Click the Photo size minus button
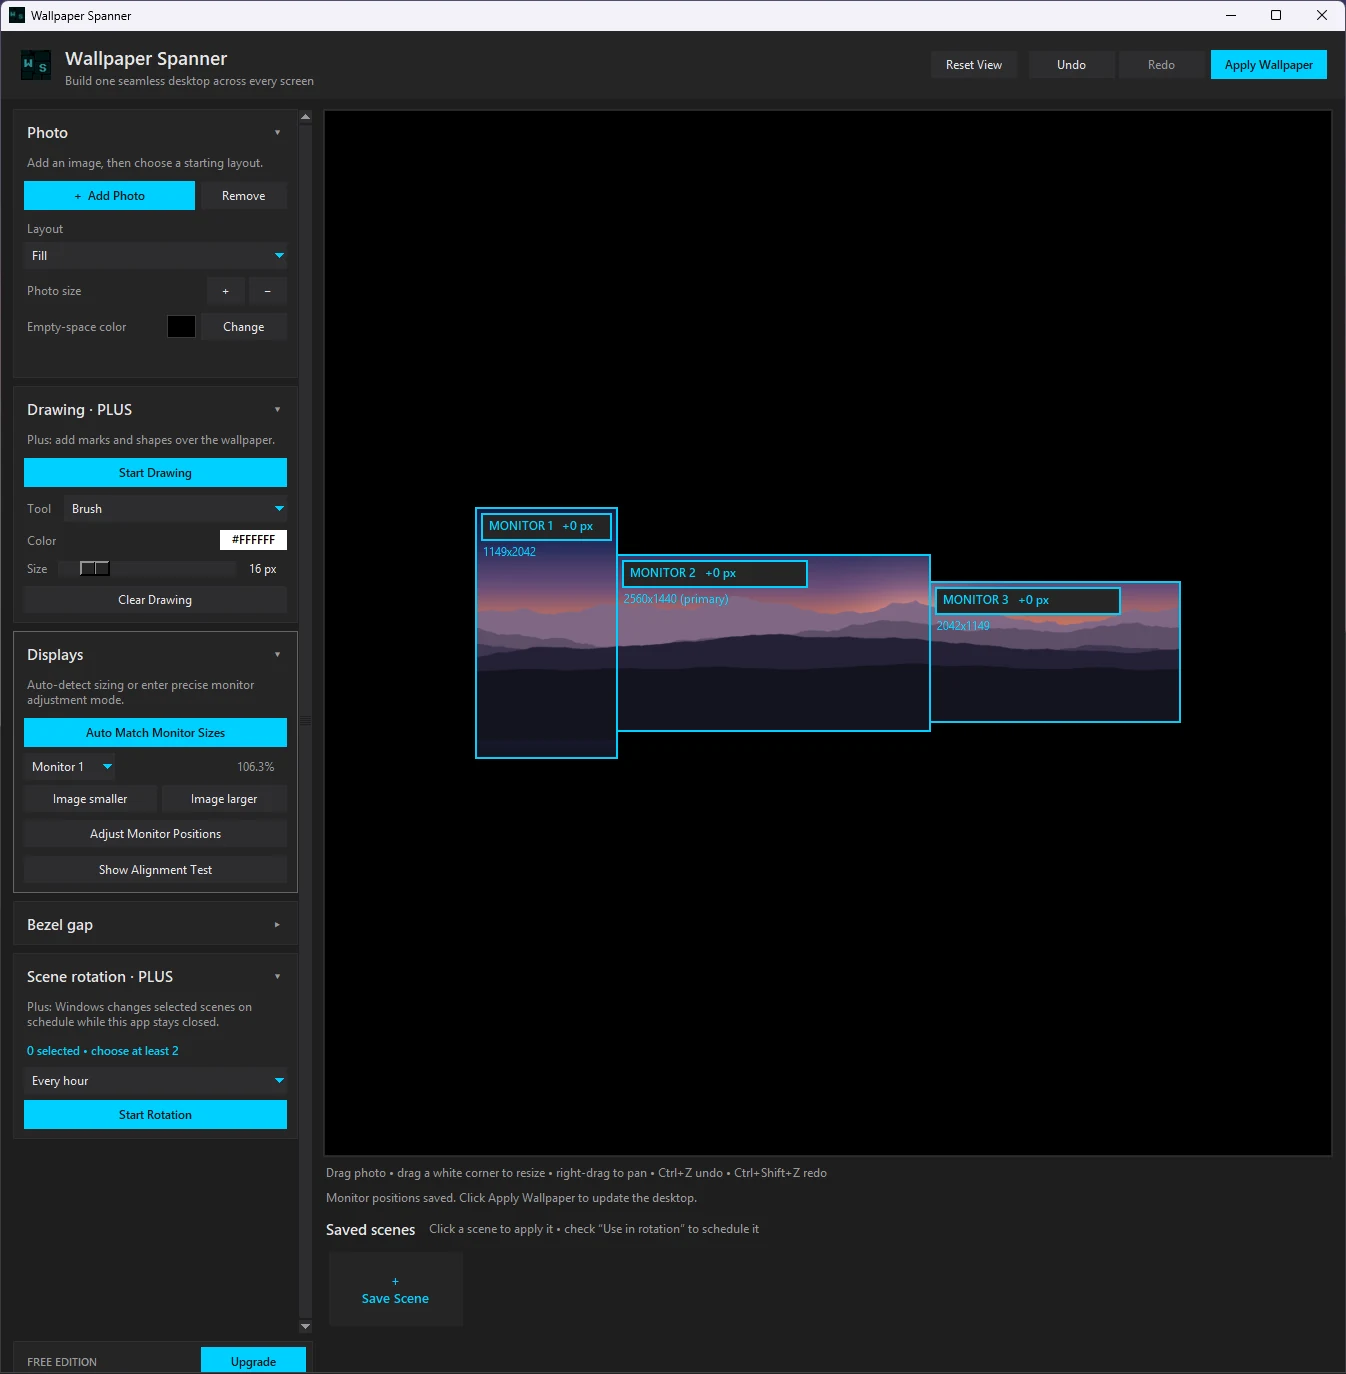 point(268,291)
